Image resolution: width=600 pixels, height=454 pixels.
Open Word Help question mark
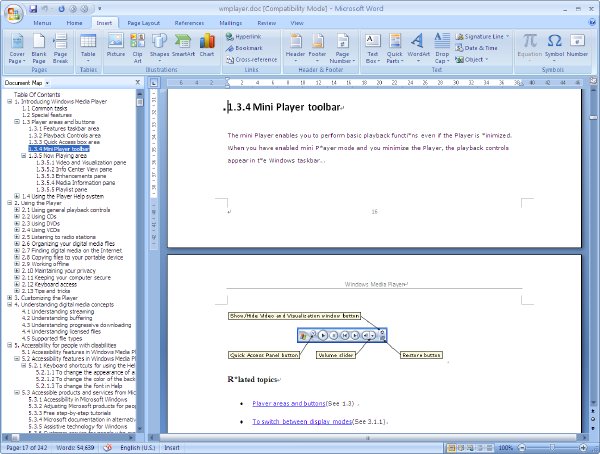coord(592,22)
